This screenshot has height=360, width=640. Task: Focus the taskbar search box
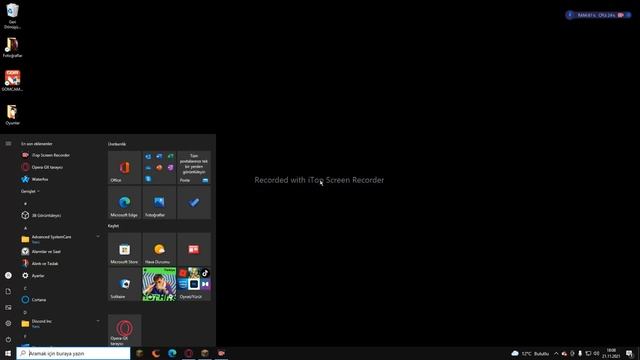click(x=73, y=353)
